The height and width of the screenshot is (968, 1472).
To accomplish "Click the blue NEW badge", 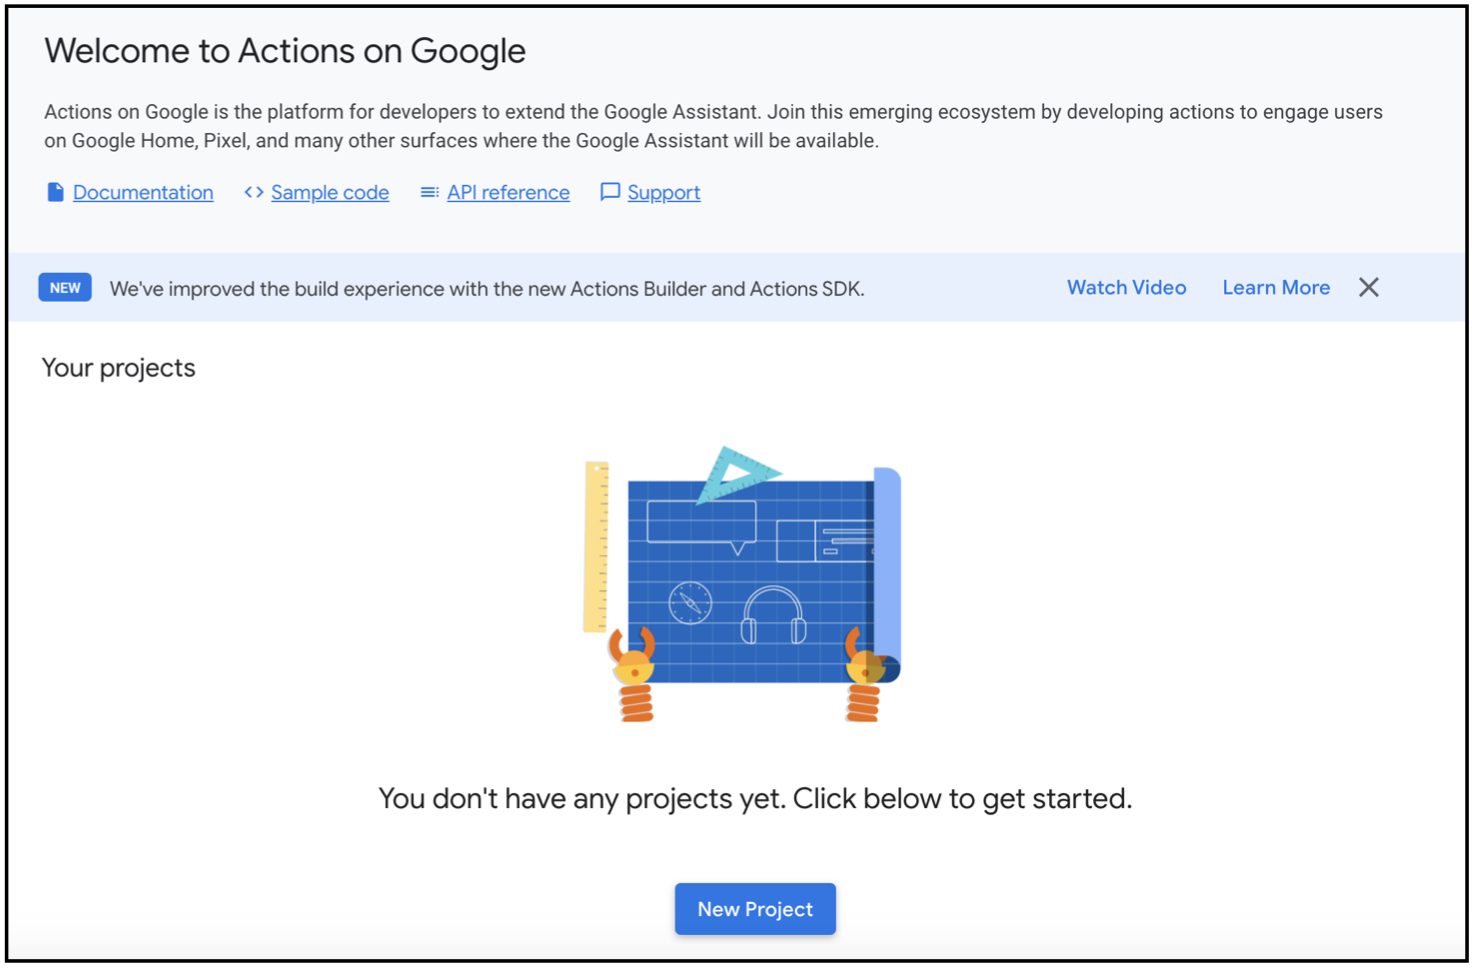I will (x=65, y=288).
